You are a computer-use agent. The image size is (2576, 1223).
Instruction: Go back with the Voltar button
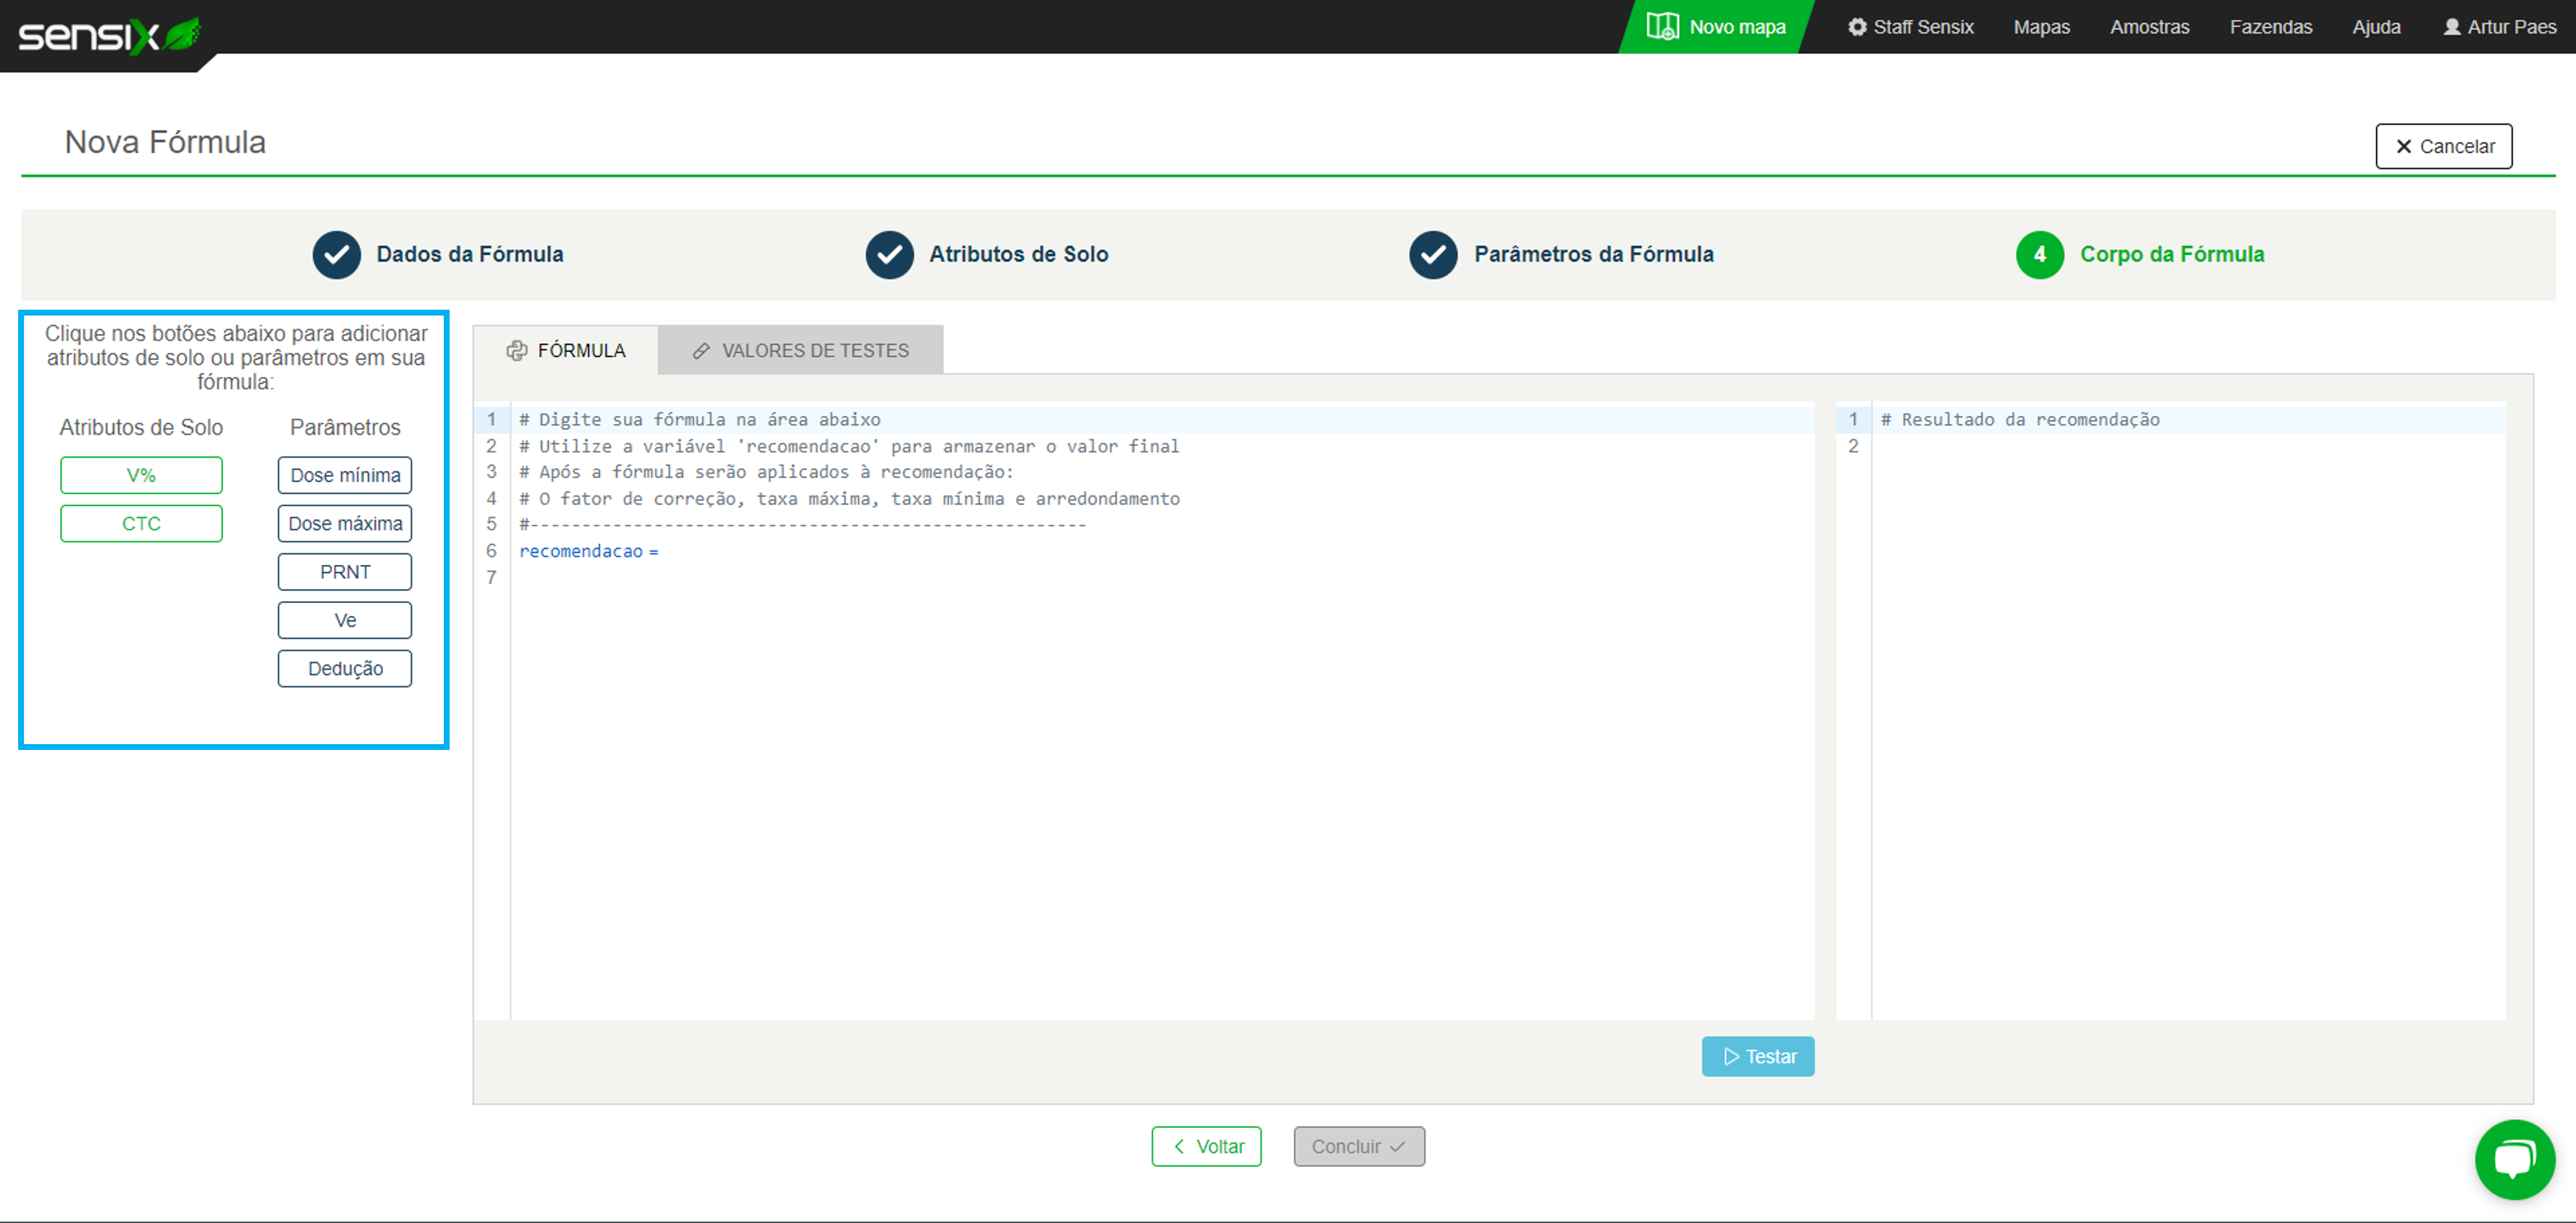tap(1206, 1146)
